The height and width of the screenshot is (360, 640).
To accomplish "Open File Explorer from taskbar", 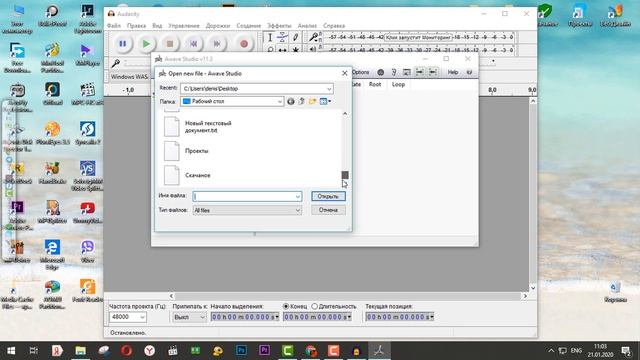I will pyautogui.click(x=80, y=351).
